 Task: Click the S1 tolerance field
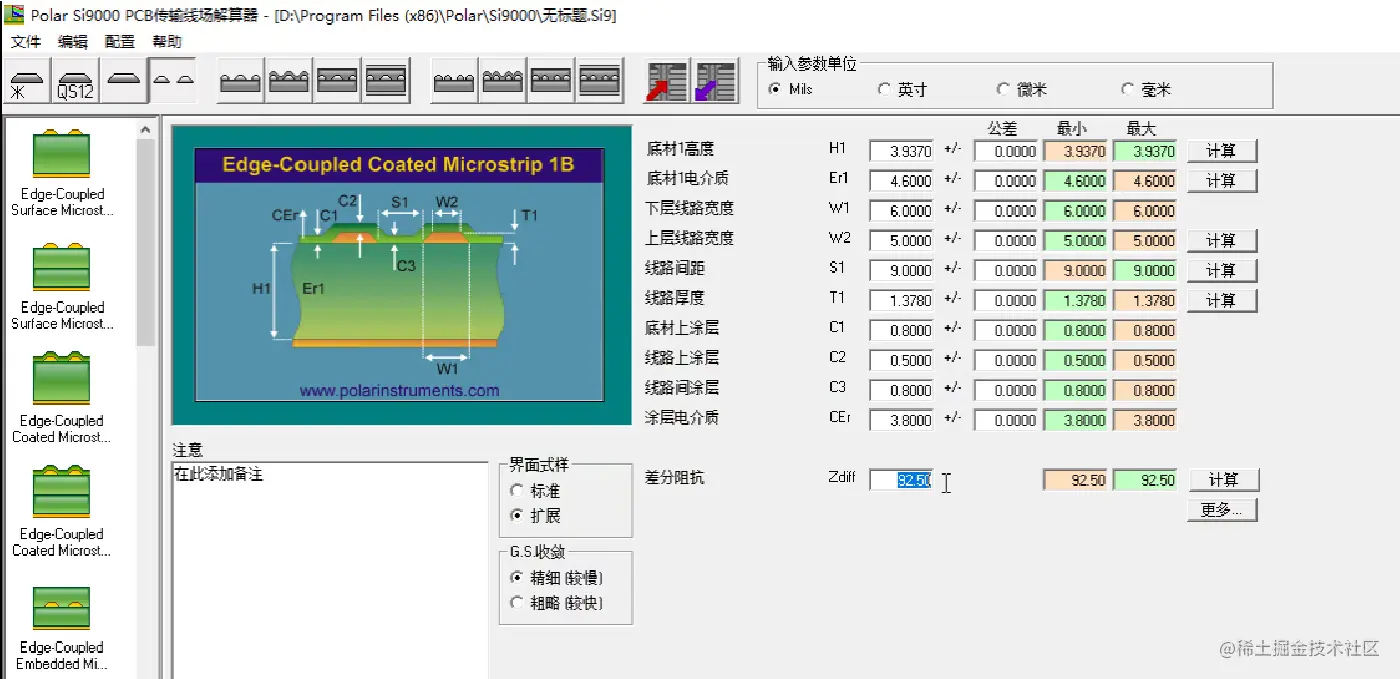1006,271
